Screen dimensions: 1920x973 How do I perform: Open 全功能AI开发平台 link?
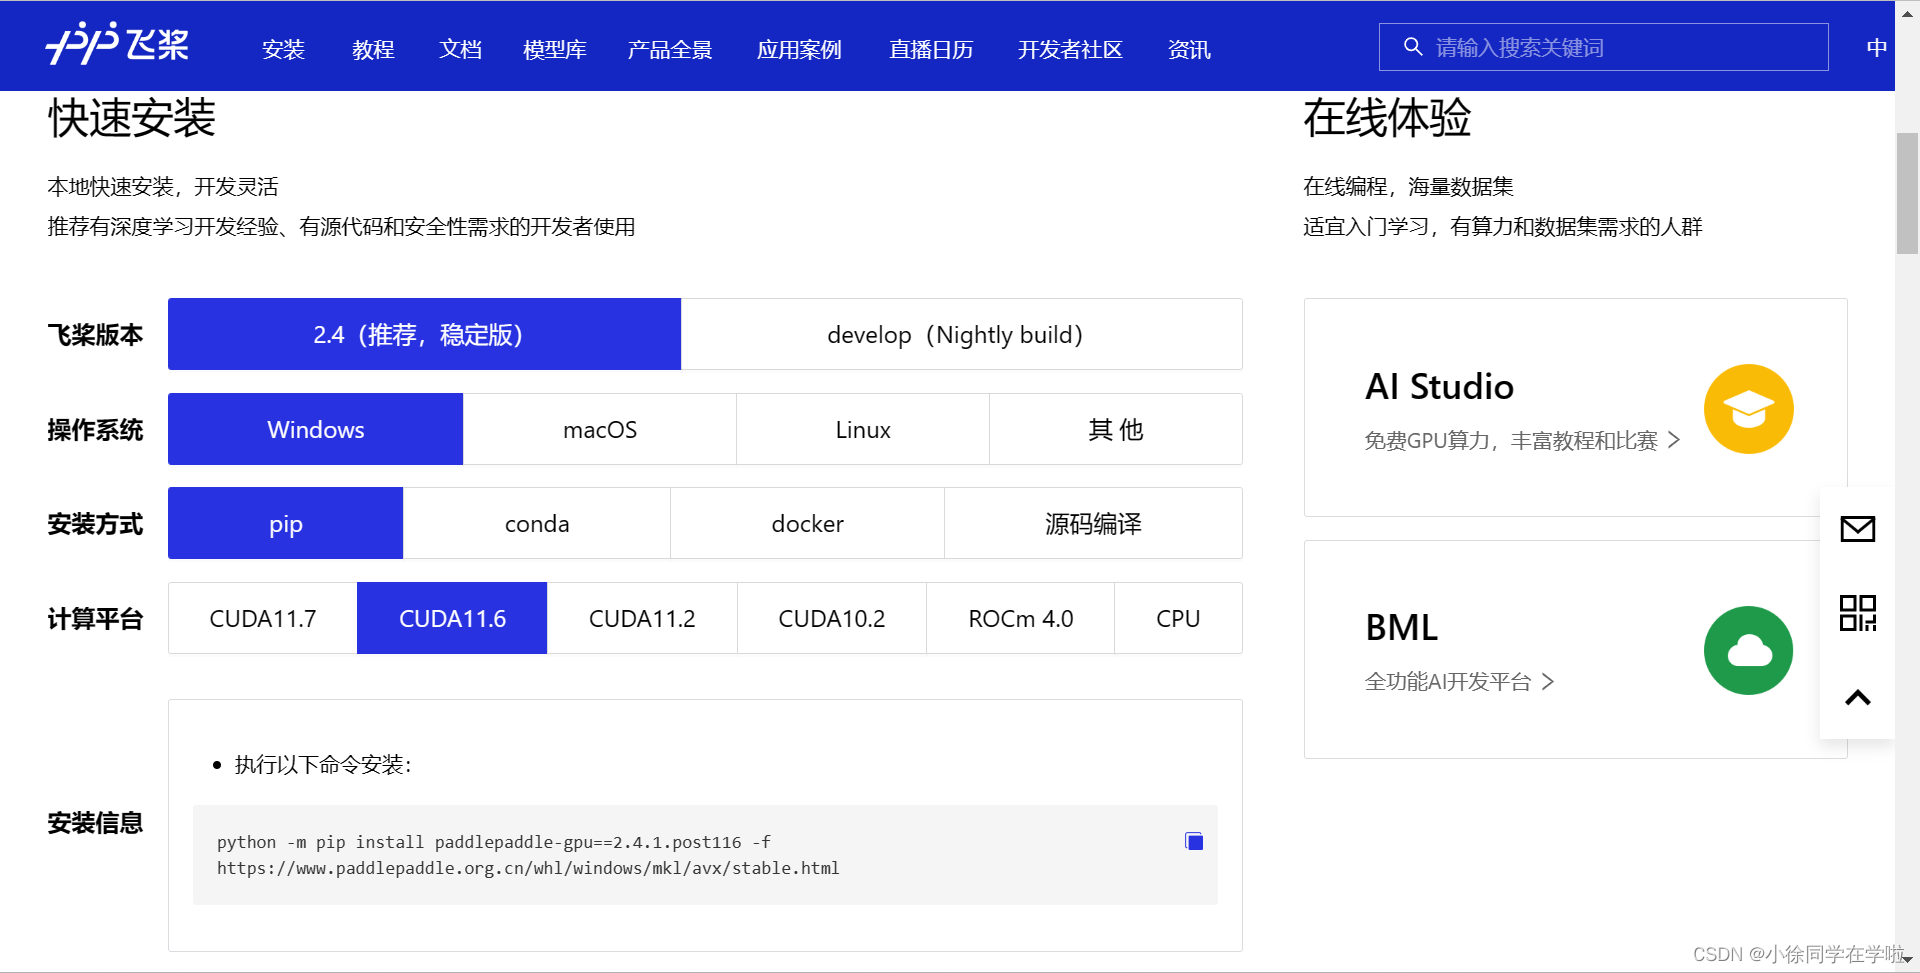[1459, 682]
